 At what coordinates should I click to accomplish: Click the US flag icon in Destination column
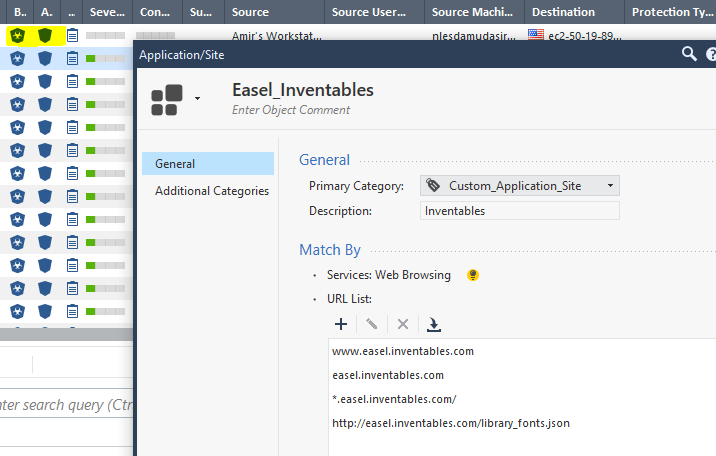pos(536,35)
